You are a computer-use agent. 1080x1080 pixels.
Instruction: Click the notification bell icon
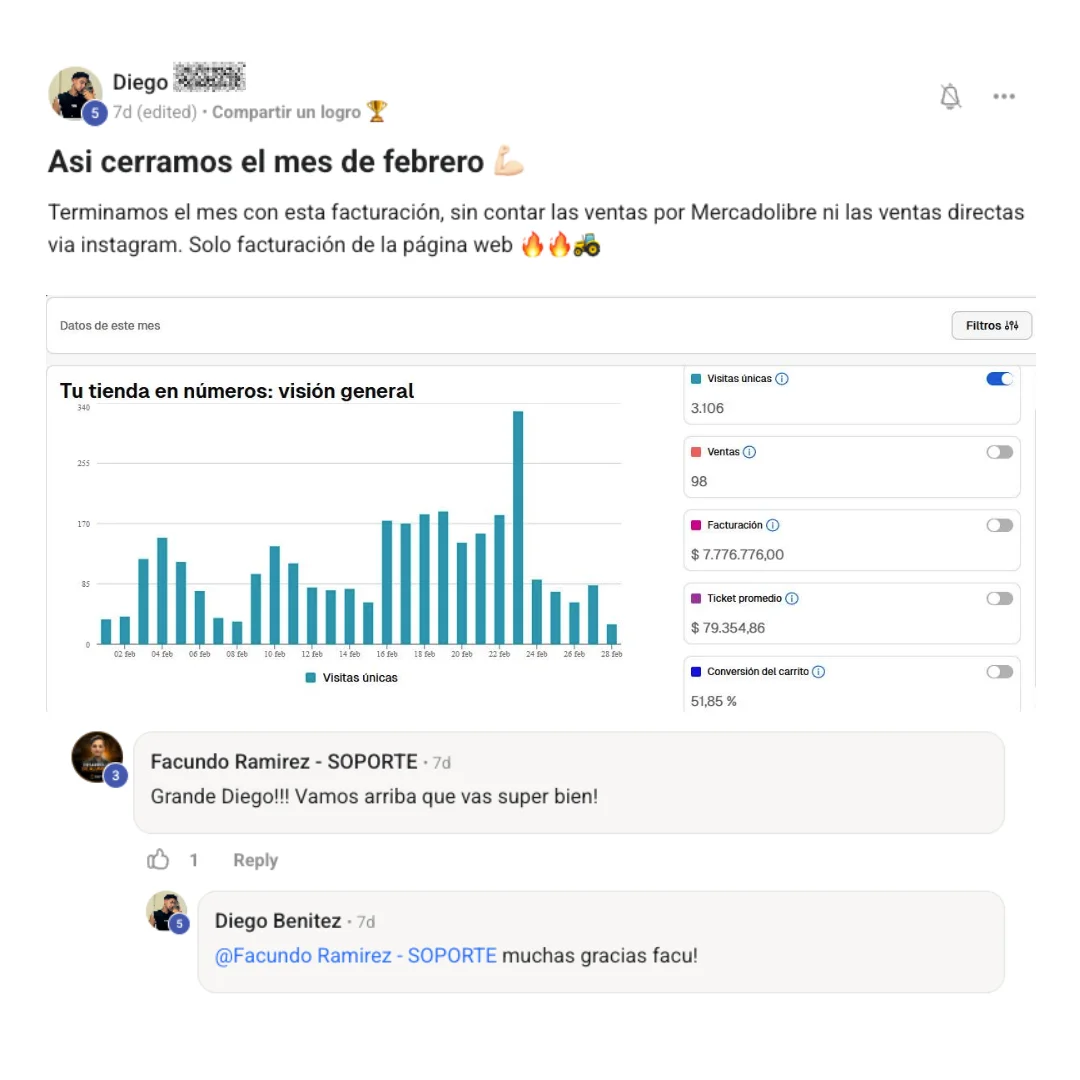pyautogui.click(x=950, y=97)
